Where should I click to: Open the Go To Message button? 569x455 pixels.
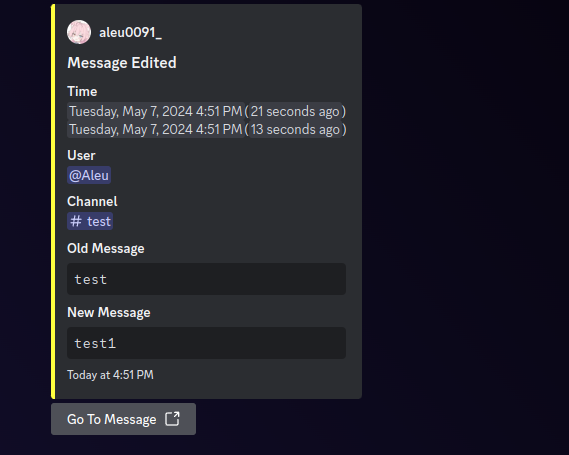click(123, 419)
